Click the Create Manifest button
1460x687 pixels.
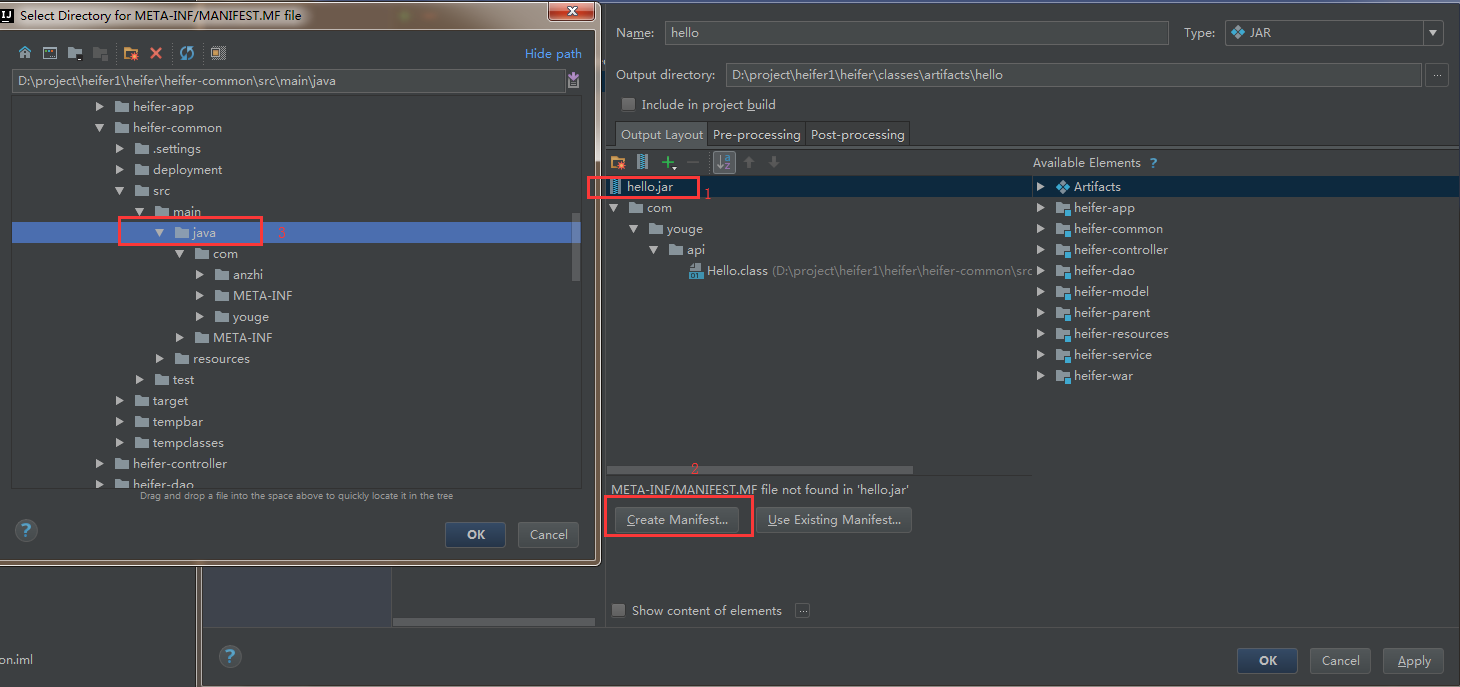click(x=677, y=520)
